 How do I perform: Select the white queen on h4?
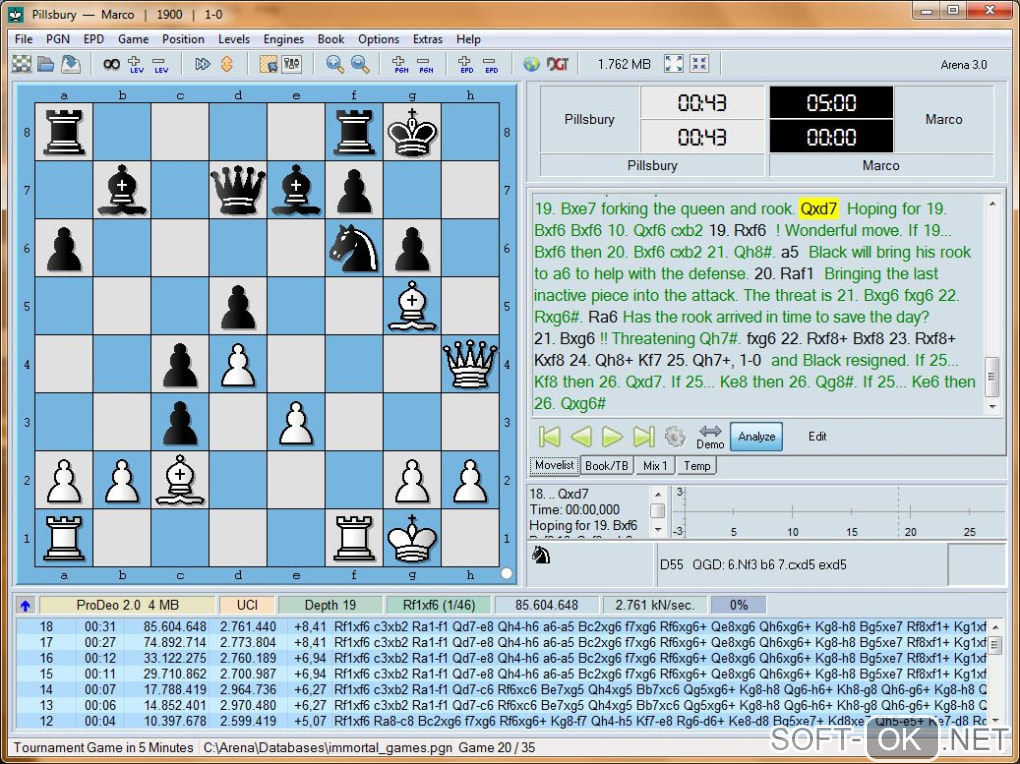[470, 364]
